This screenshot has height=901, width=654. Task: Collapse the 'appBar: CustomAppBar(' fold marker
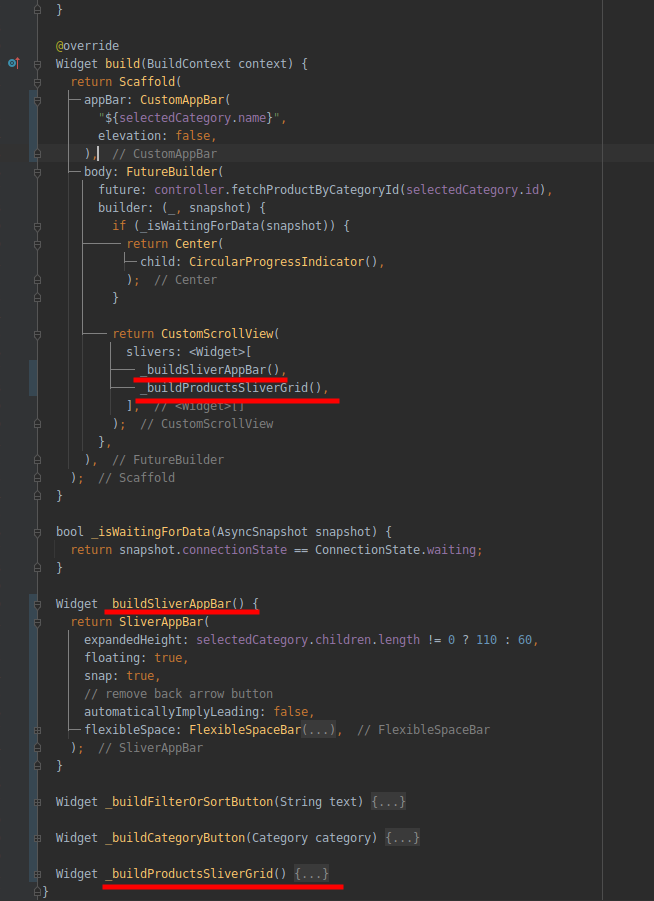pos(37,100)
